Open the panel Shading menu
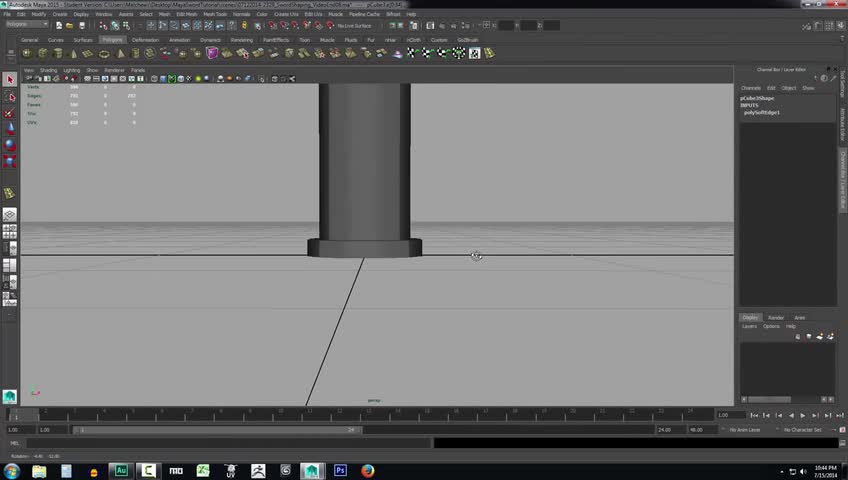848x480 pixels. (48, 70)
